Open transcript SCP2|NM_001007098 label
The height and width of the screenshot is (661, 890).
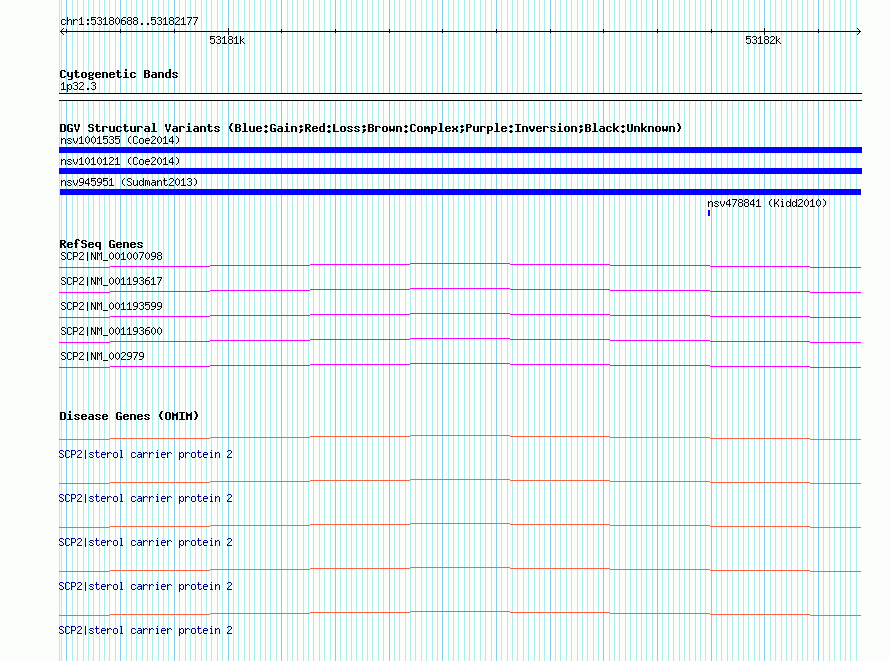tap(111, 256)
